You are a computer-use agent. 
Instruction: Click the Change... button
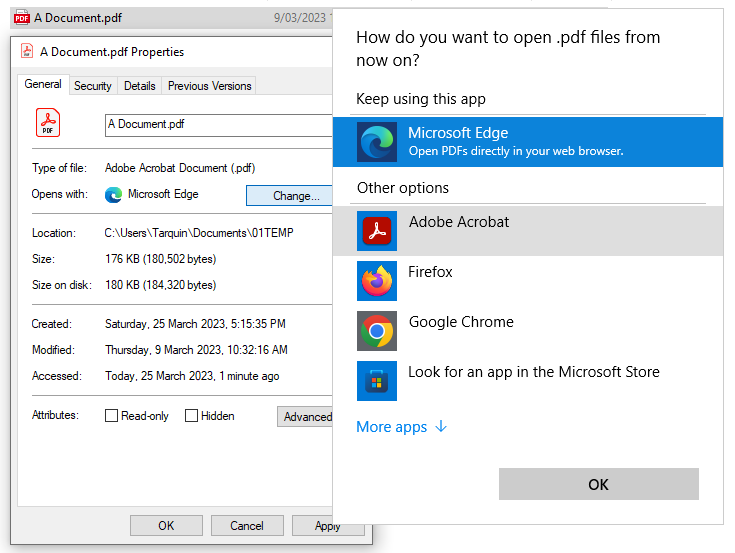(x=289, y=195)
